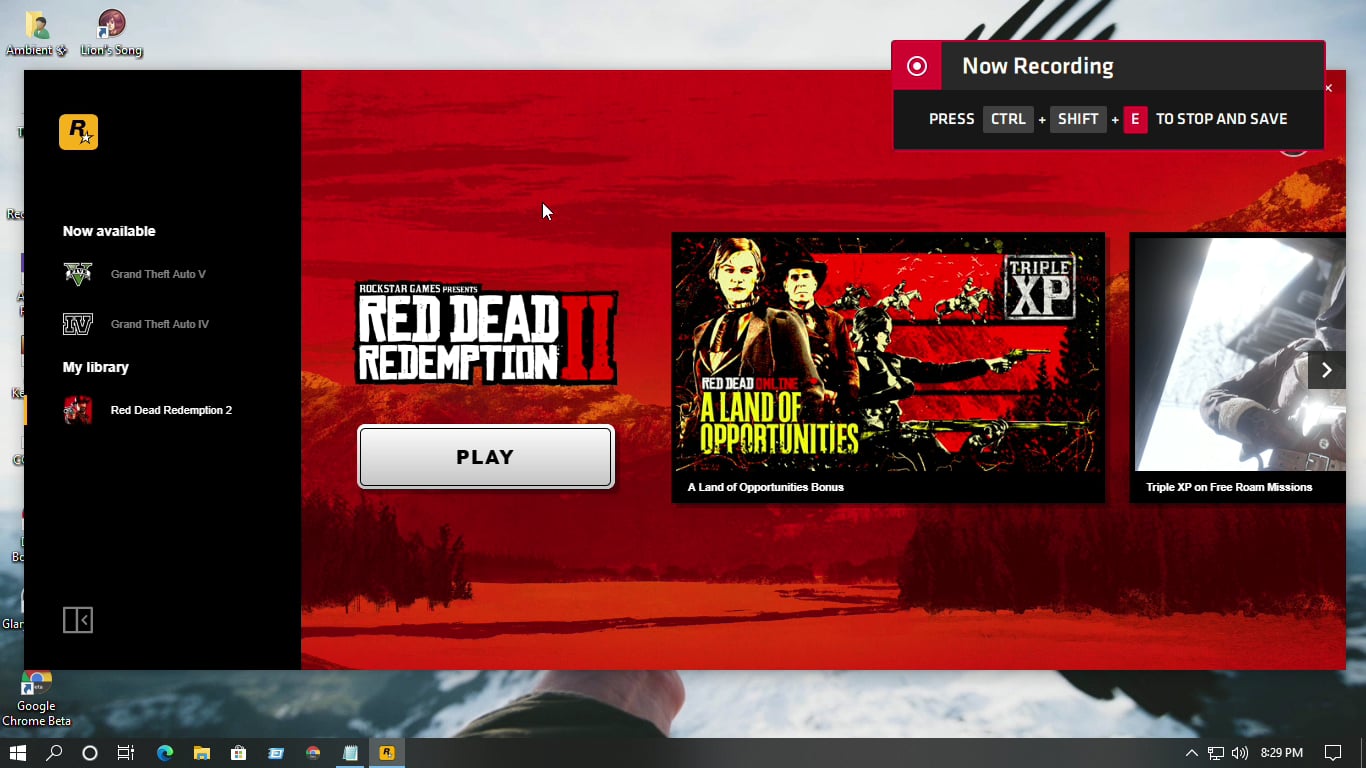Click the Red Dead Redemption II title logo
The image size is (1366, 768).
click(x=486, y=334)
